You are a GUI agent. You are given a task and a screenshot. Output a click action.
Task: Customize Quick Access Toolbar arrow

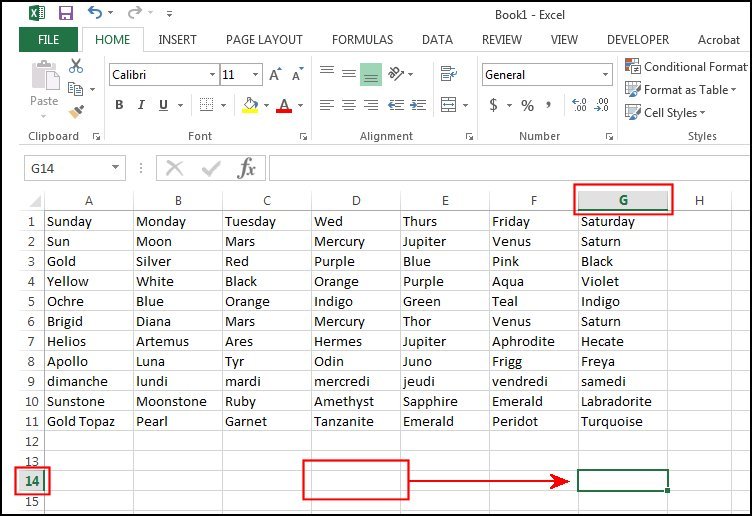(x=169, y=14)
